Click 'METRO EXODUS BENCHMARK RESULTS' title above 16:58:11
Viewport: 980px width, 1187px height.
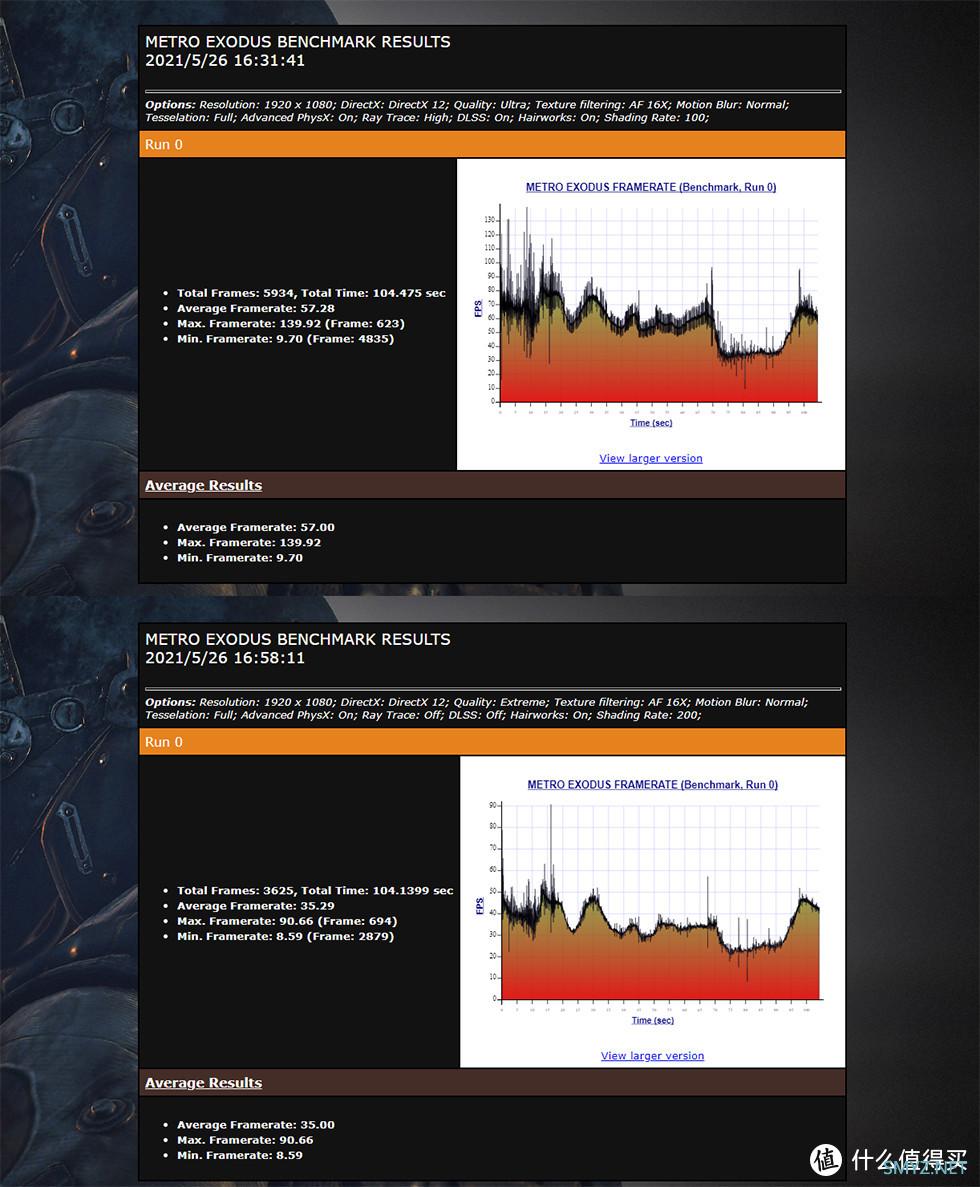[297, 639]
